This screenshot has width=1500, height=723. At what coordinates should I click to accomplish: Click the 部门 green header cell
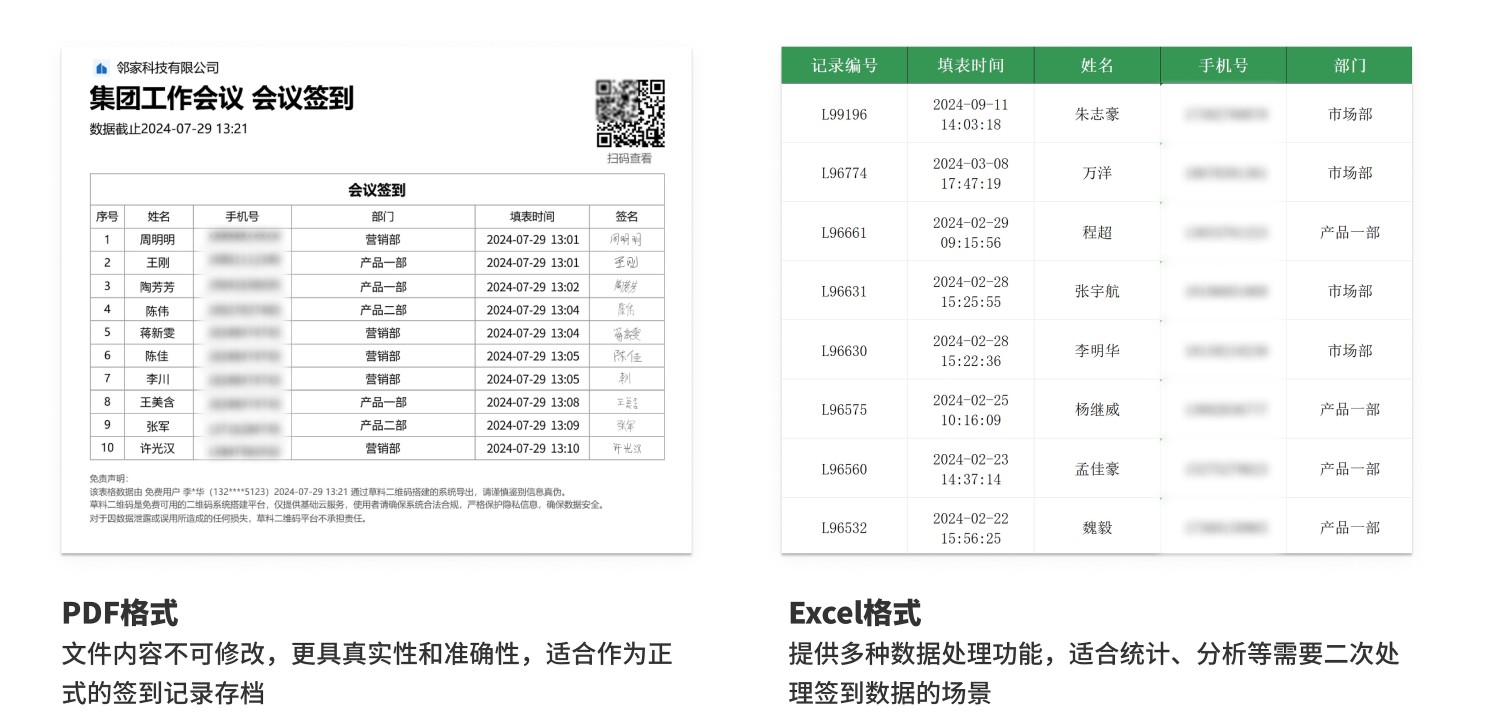click(1350, 65)
